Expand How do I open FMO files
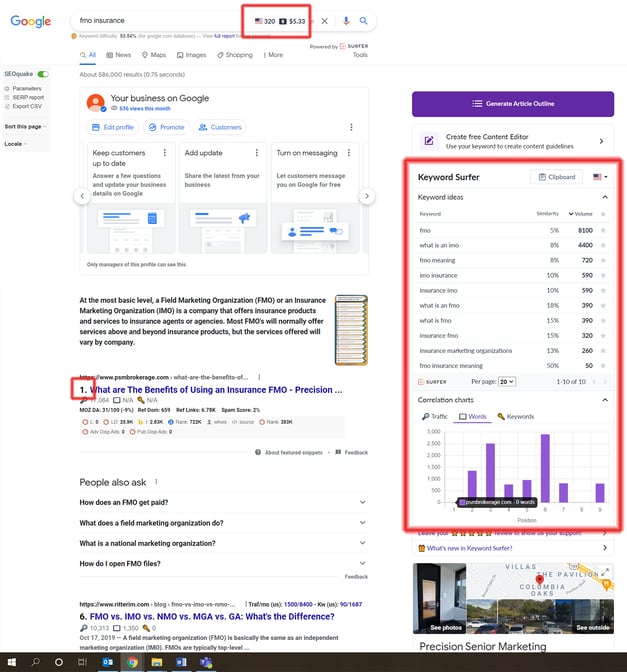 click(x=223, y=564)
